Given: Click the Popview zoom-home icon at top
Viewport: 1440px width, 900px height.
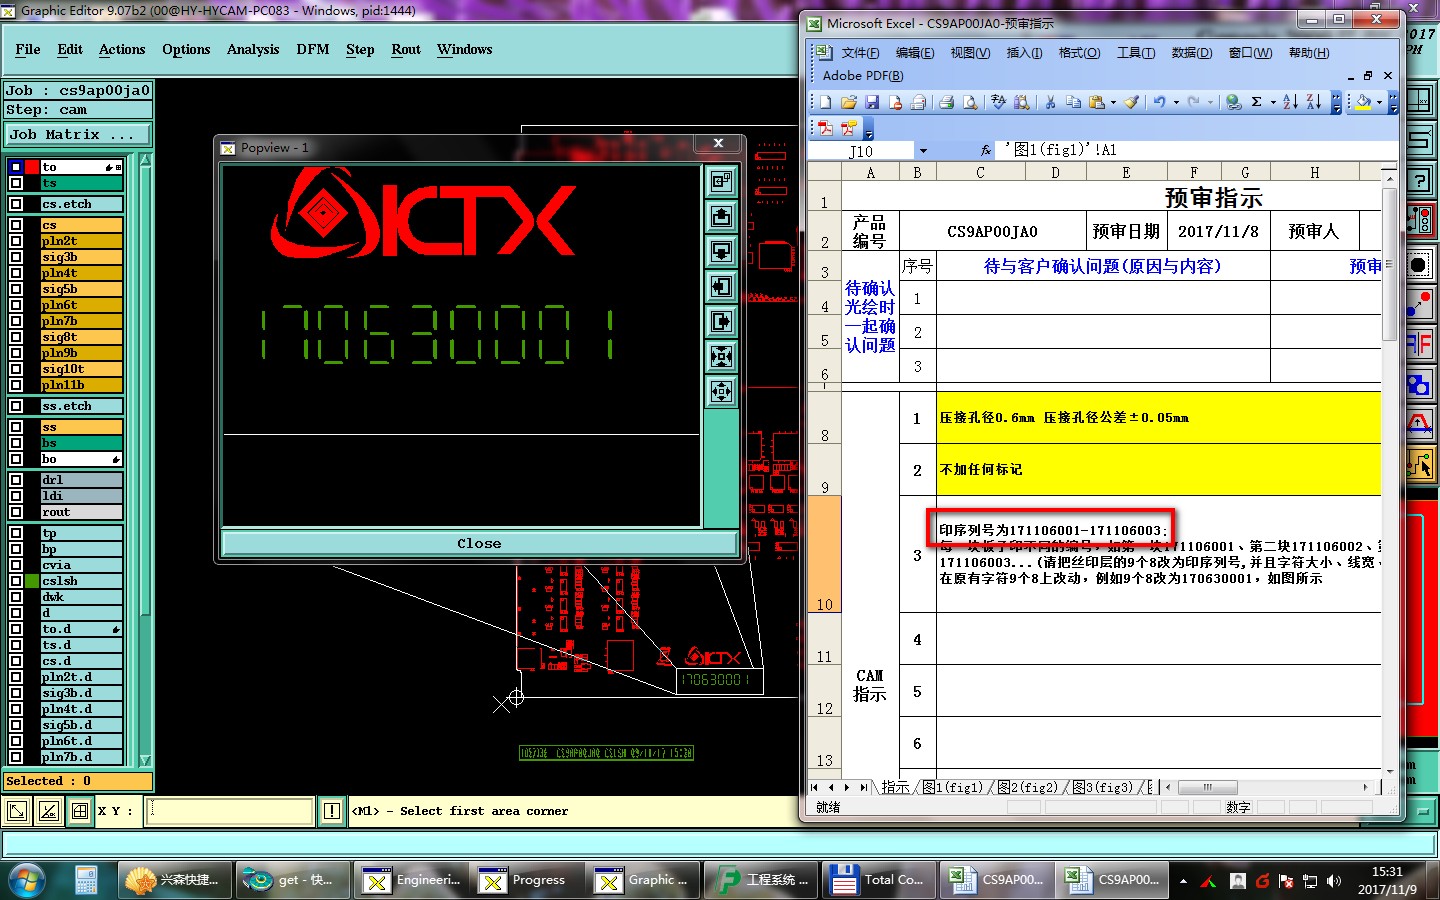Looking at the screenshot, I should pos(721,181).
